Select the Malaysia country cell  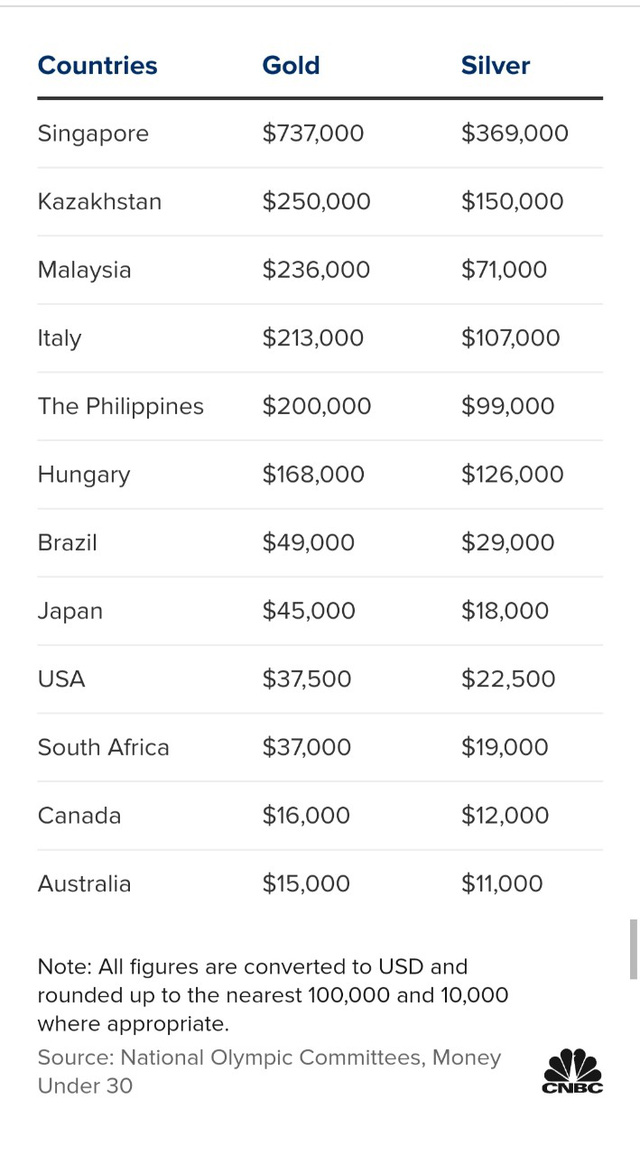(x=84, y=270)
